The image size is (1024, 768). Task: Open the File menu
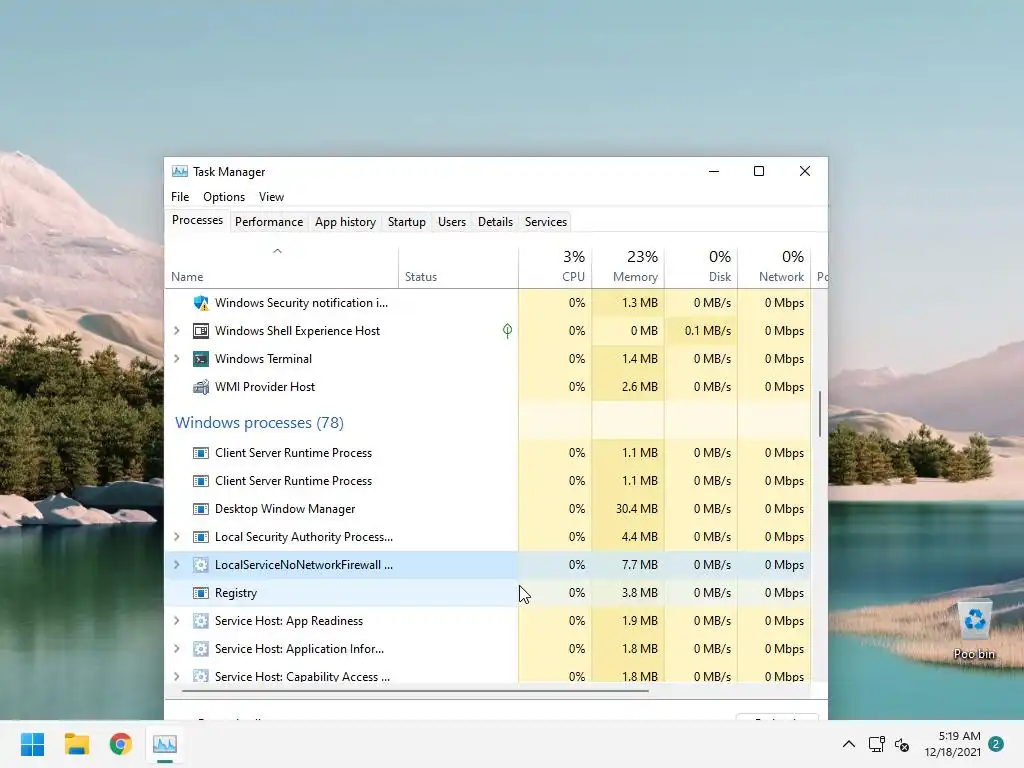180,197
